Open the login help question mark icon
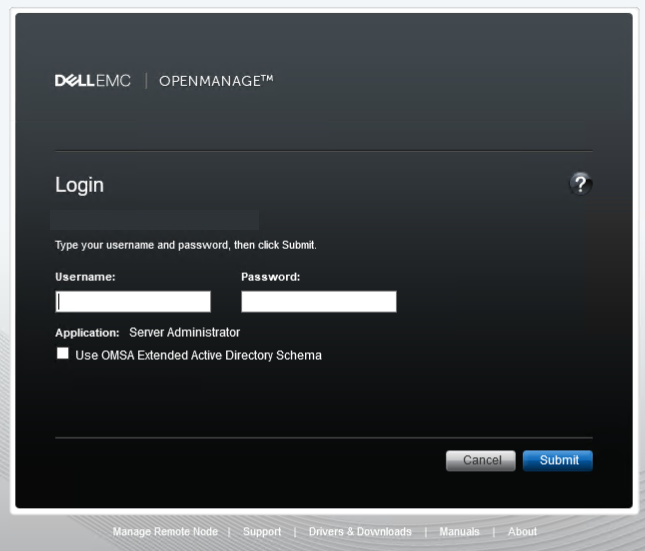645x551 pixels. [x=580, y=184]
